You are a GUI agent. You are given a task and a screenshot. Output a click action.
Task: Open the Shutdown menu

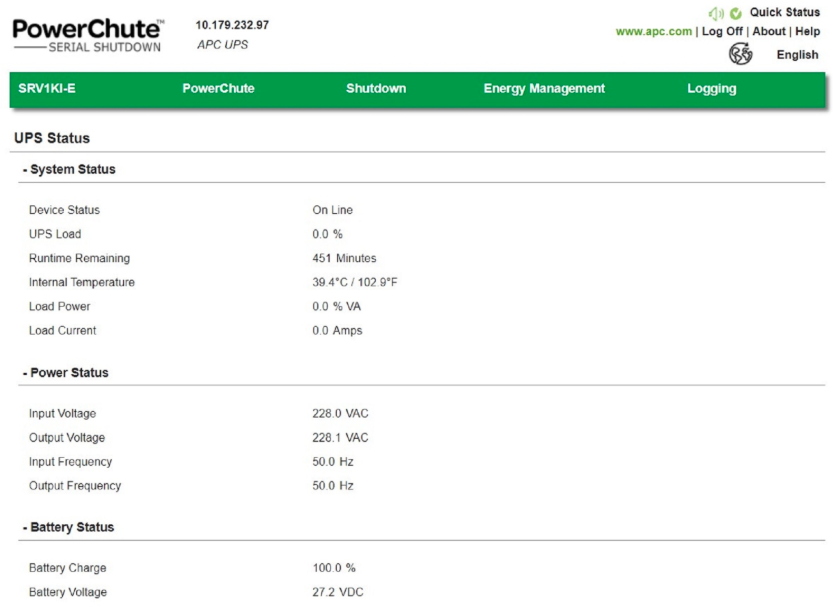[x=376, y=89]
